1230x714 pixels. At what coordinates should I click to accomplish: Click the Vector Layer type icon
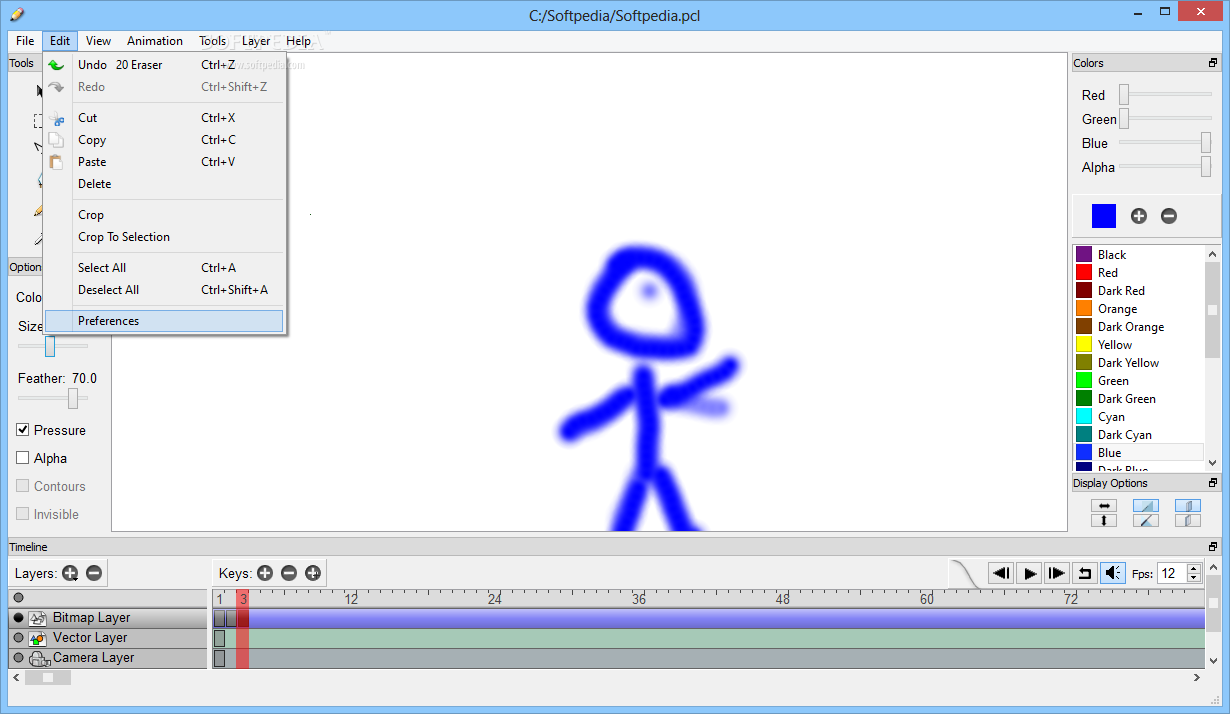pos(38,638)
